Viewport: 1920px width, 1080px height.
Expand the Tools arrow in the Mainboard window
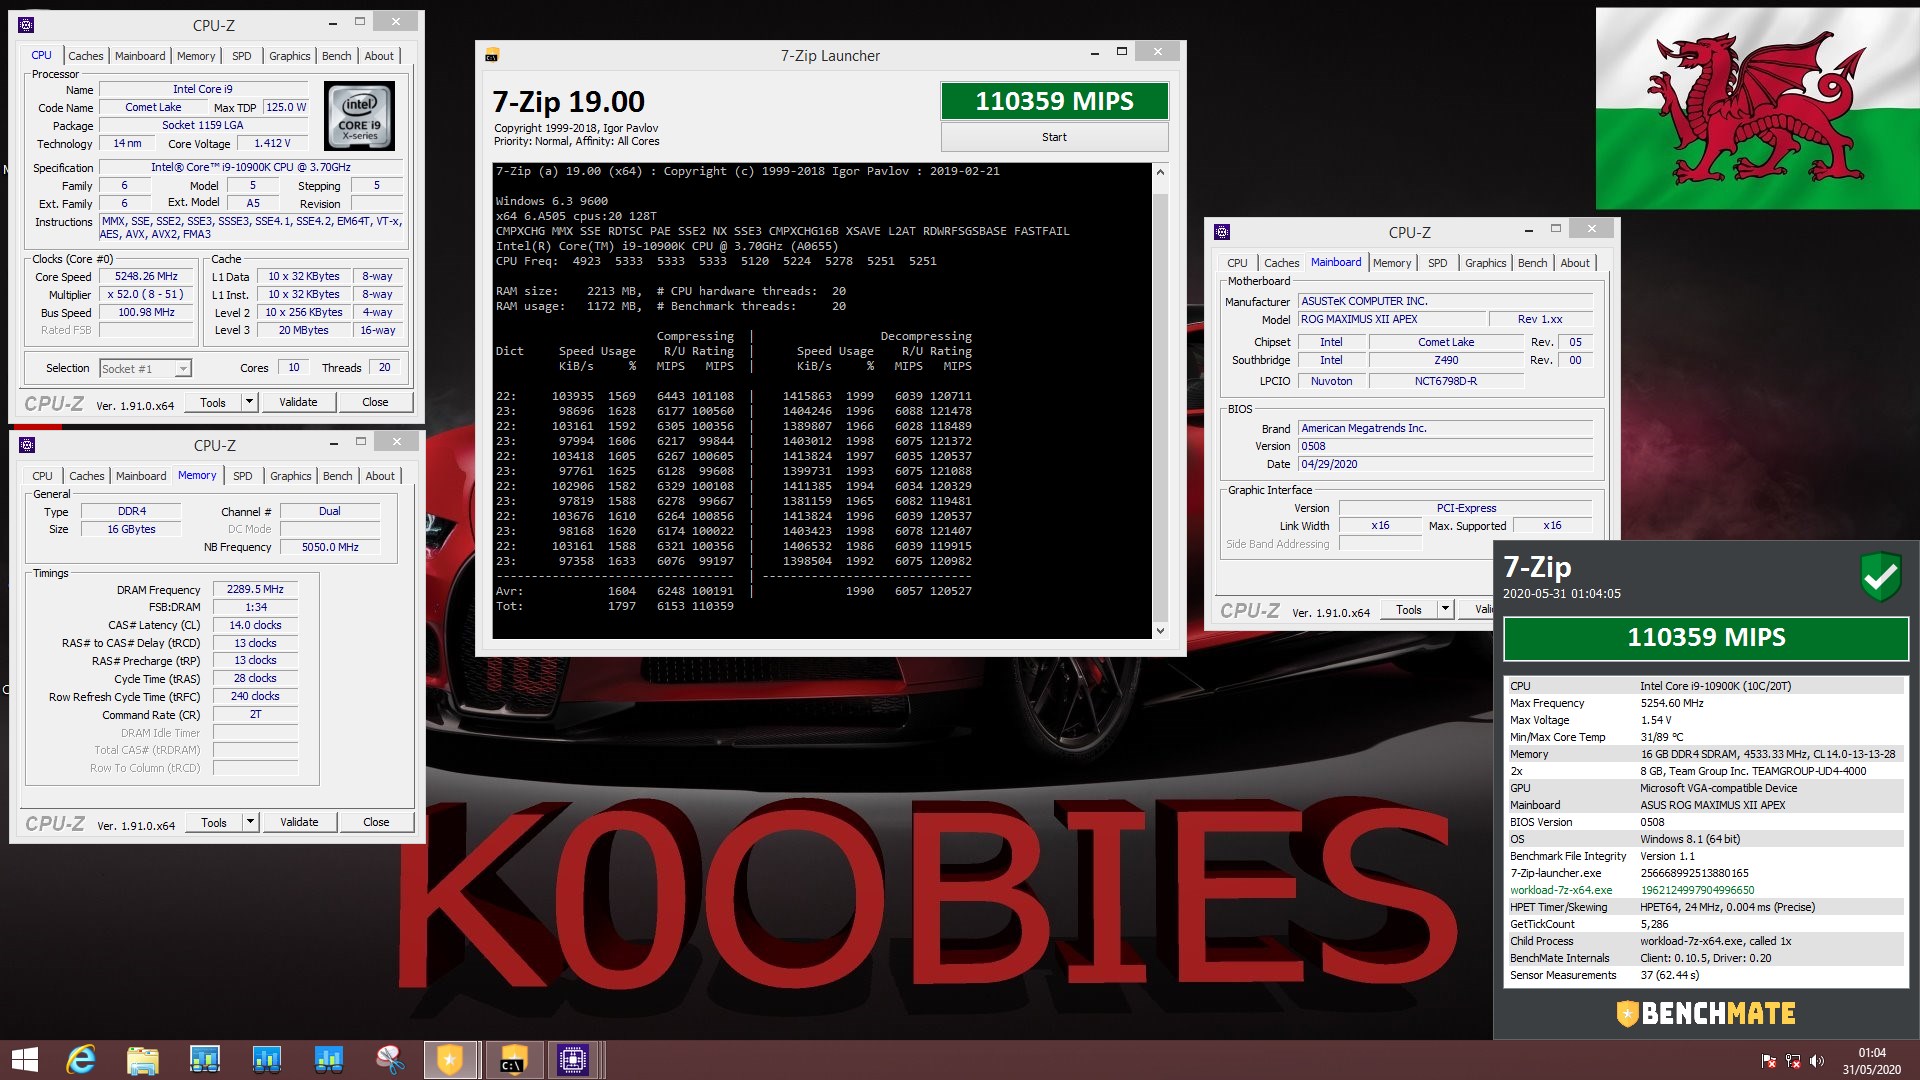pyautogui.click(x=1445, y=609)
